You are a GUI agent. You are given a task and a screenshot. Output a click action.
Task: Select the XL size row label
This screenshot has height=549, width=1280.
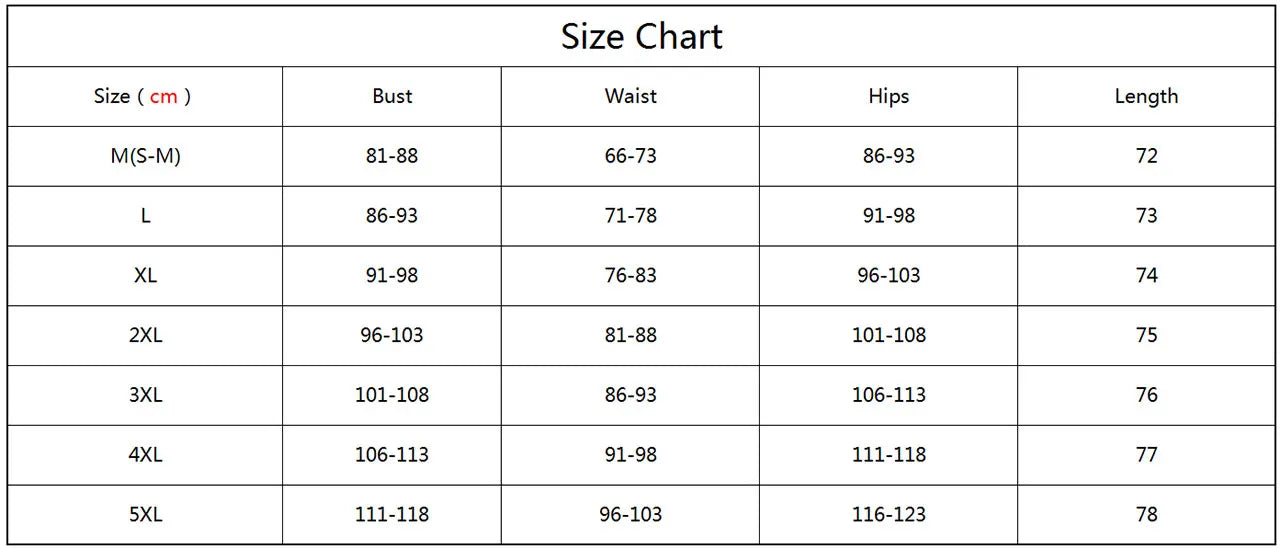145,275
